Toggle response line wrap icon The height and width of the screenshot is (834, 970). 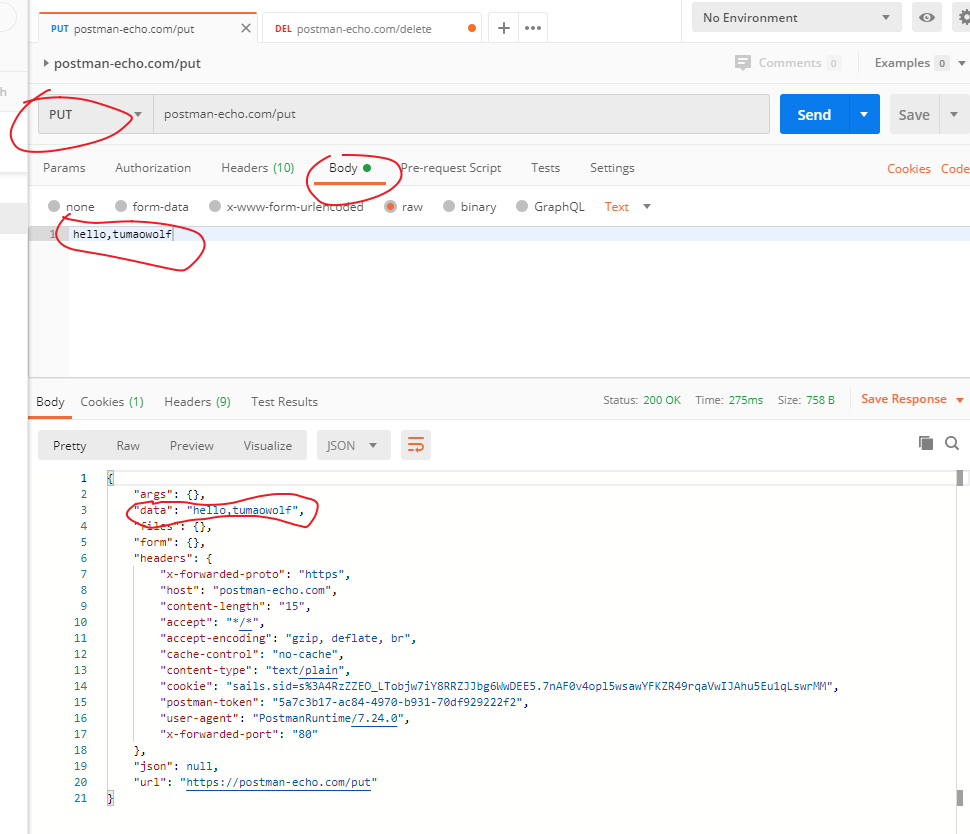click(416, 445)
